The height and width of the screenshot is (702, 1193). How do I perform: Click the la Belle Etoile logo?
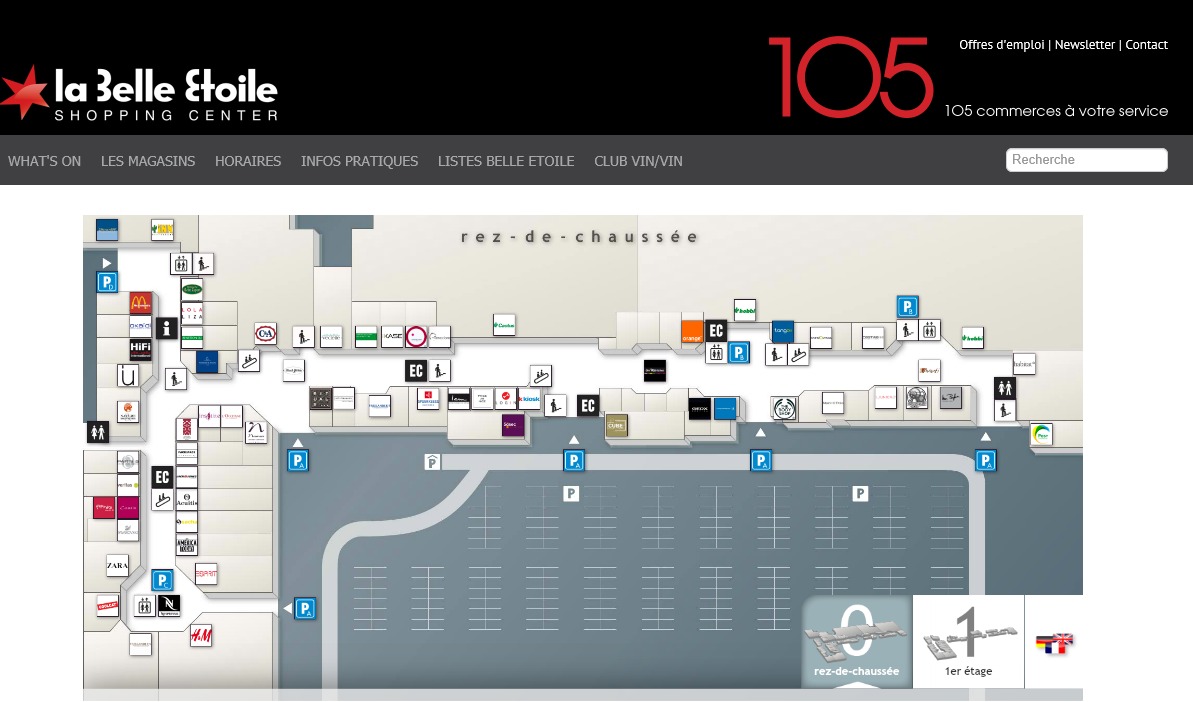pos(140,94)
